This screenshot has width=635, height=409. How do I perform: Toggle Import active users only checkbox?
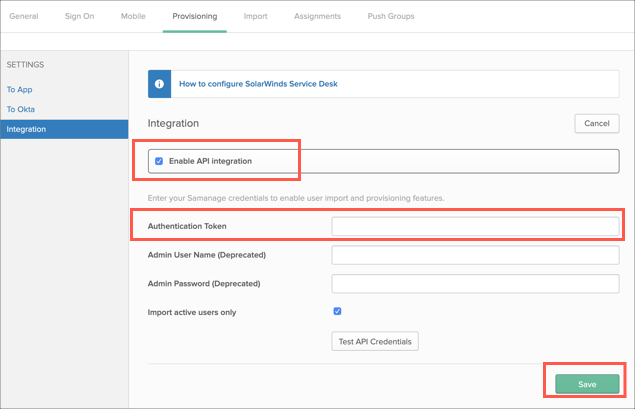[x=337, y=312]
